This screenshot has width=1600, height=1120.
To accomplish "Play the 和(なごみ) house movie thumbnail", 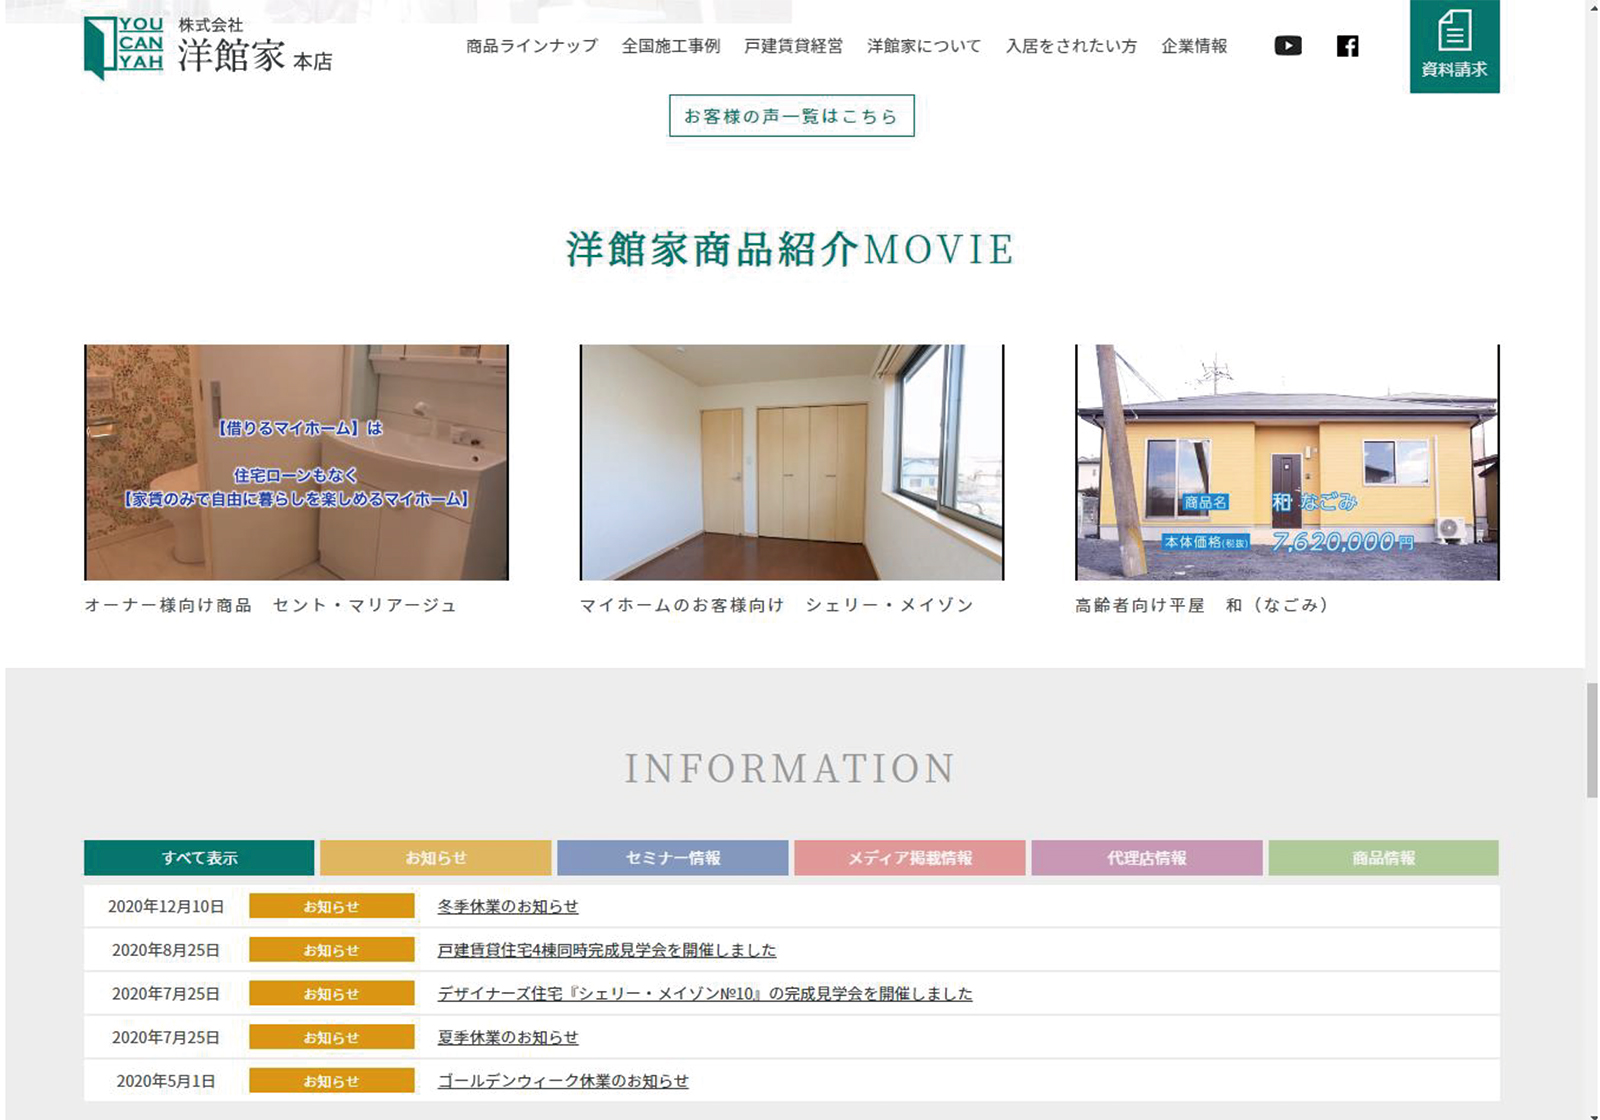I will (1287, 462).
